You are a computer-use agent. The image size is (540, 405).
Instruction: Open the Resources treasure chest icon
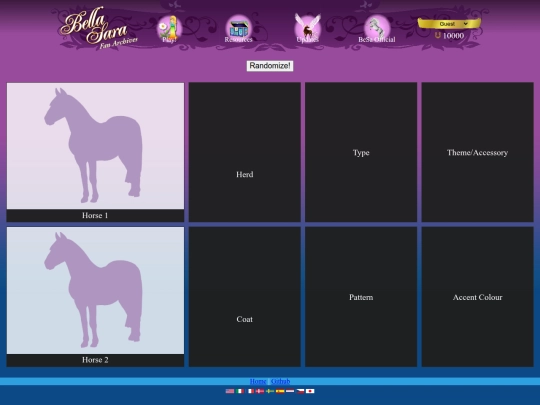point(239,29)
